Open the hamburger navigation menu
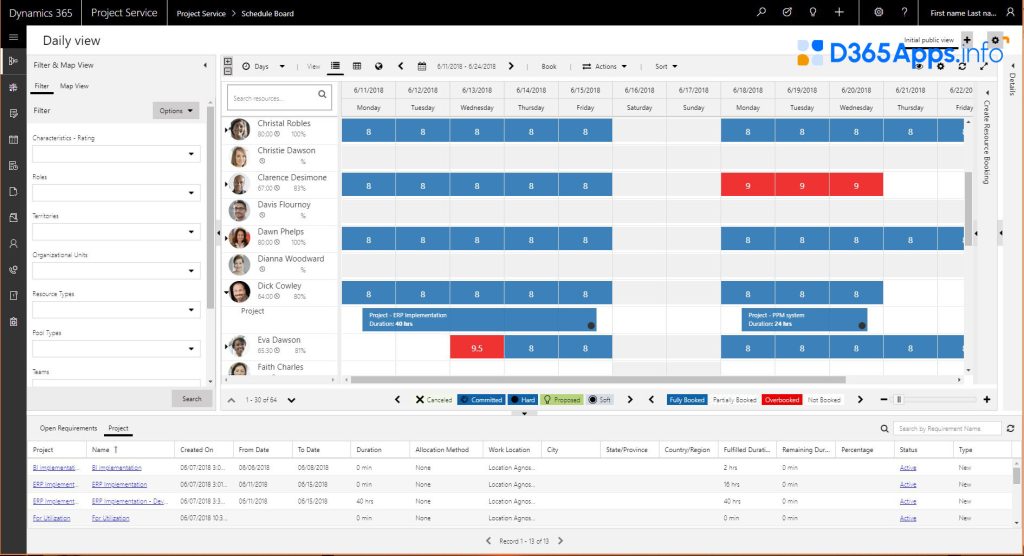 coord(13,37)
